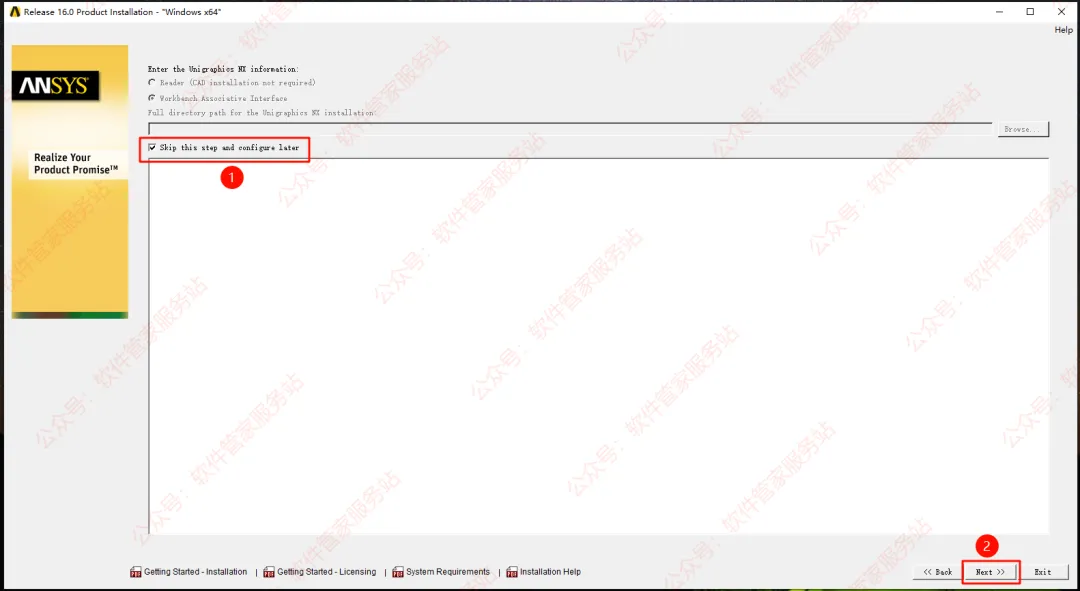Open Installation Help link

(550, 572)
